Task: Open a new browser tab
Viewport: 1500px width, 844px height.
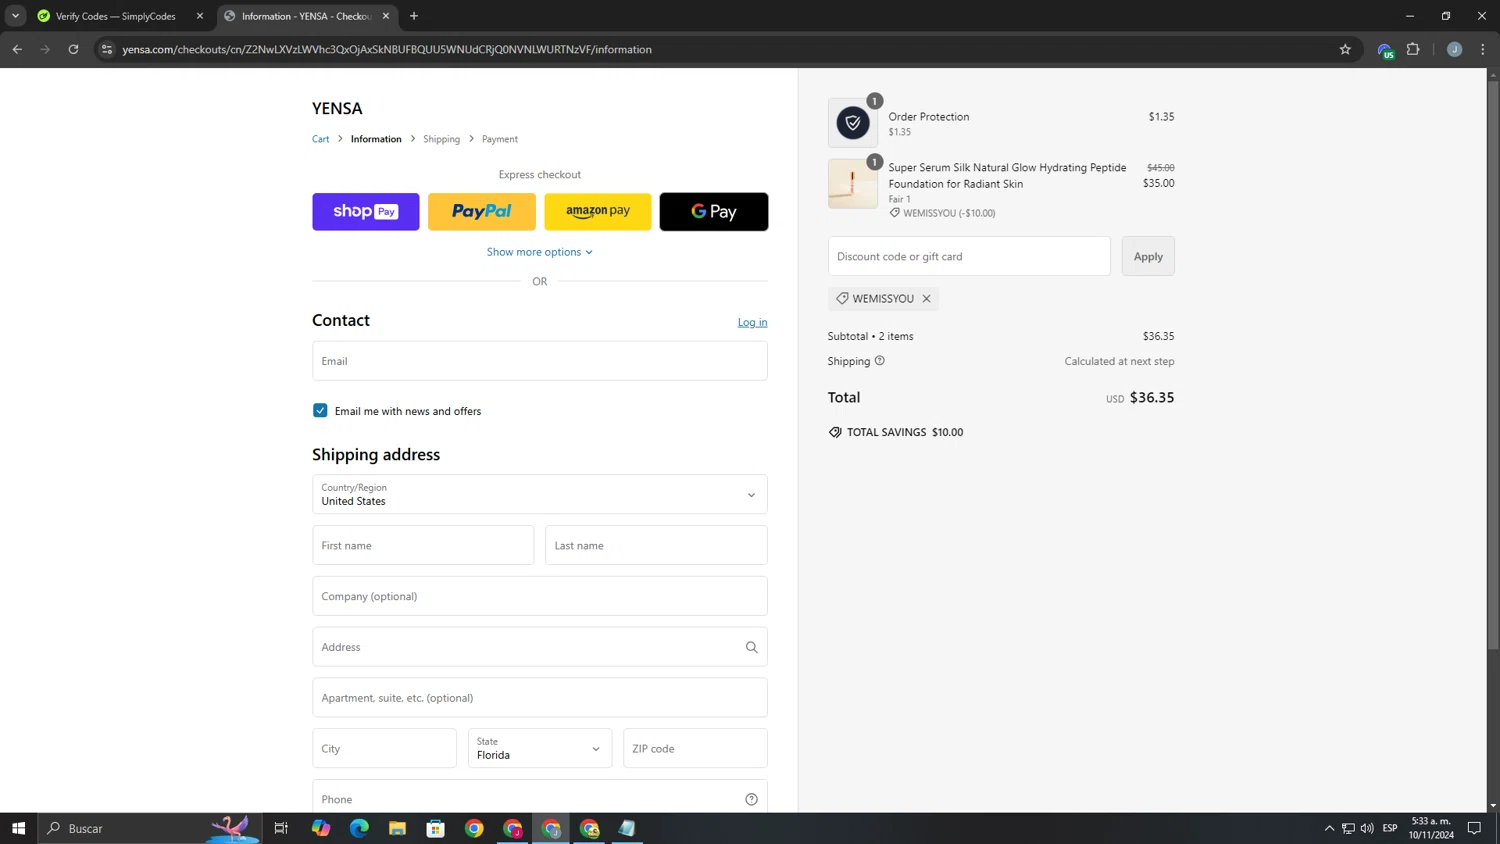Action: click(x=414, y=16)
